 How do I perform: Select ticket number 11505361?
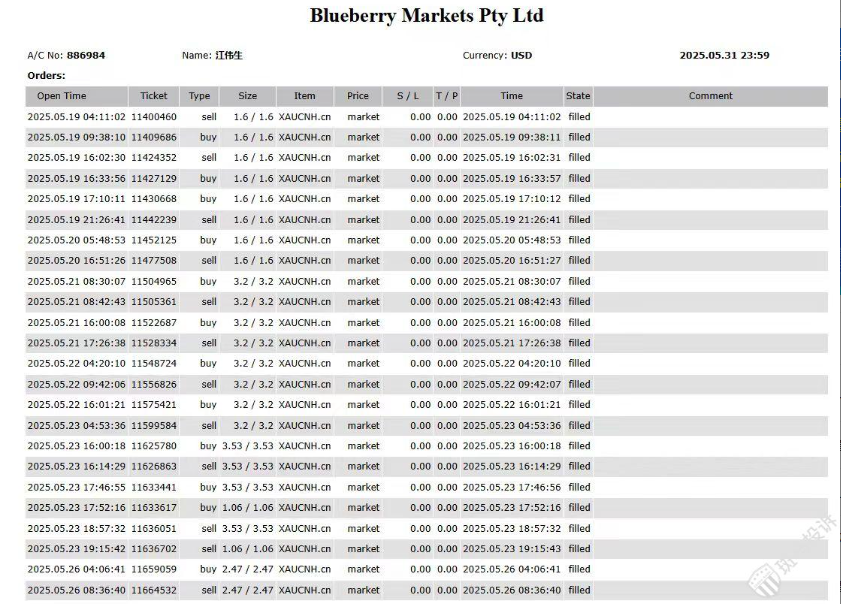[154, 302]
